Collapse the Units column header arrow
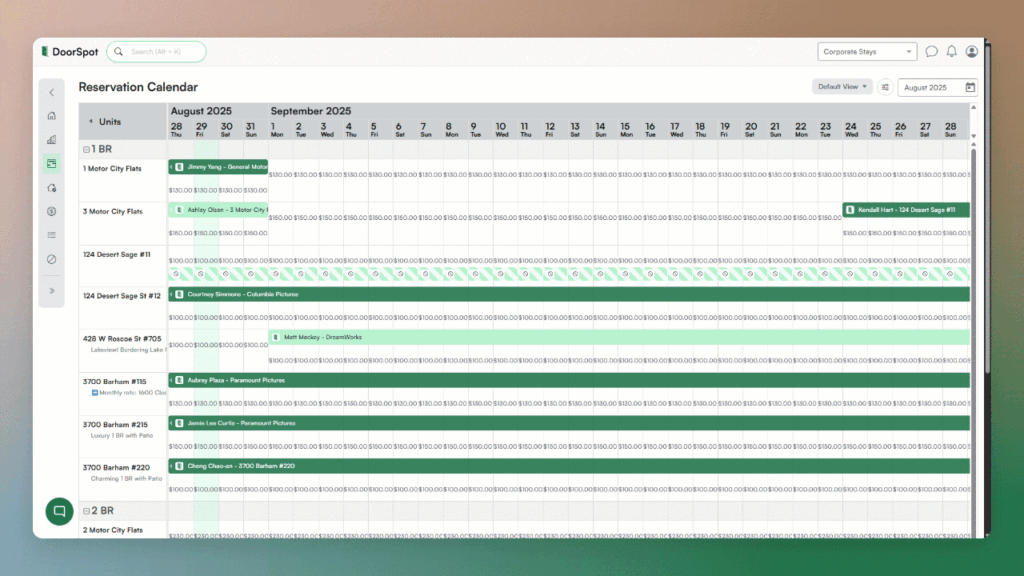Viewport: 1024px width, 576px height. click(x=91, y=122)
